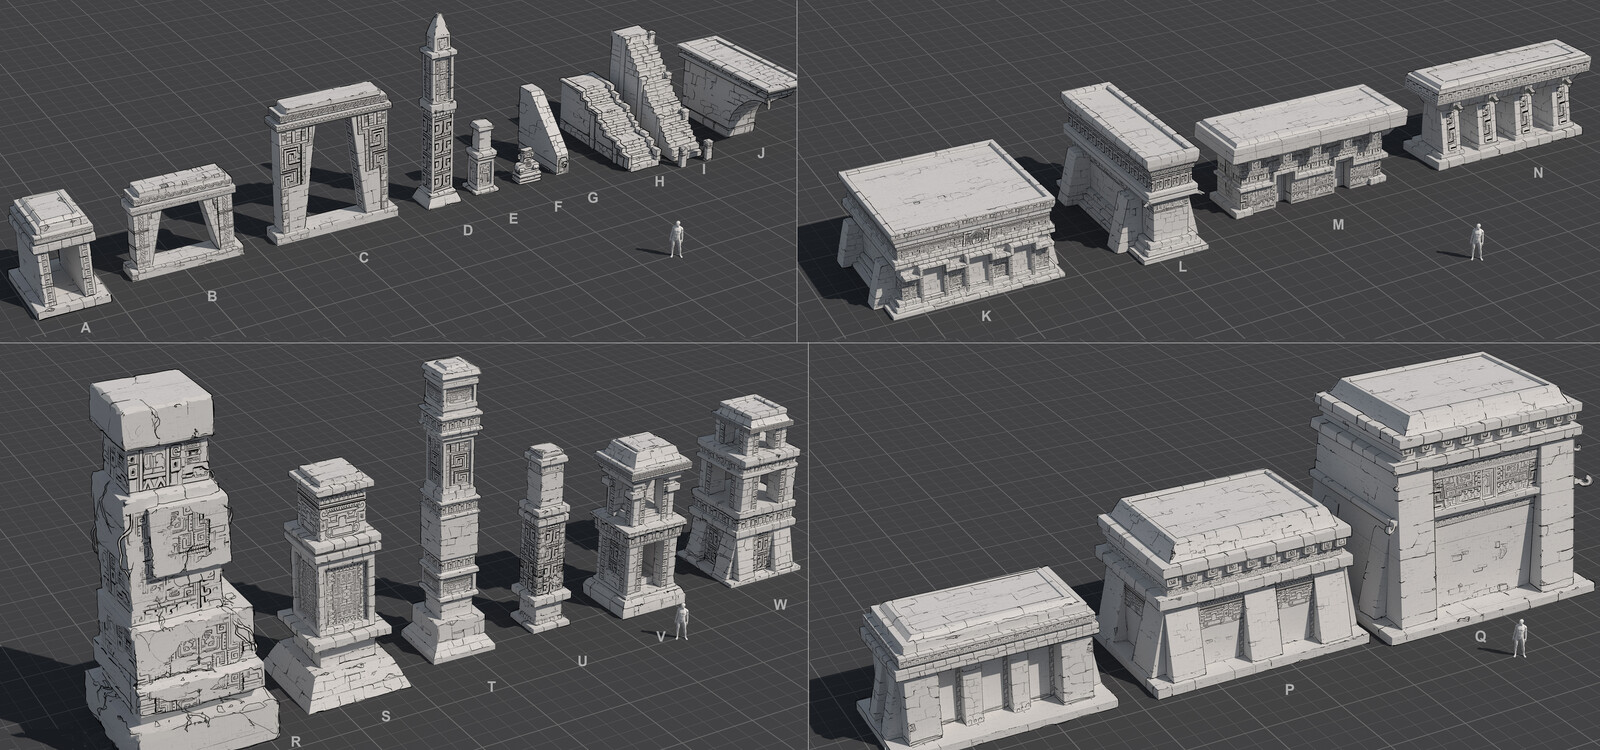Select the arched bridge segment model above label J
This screenshot has height=750, width=1600.
click(x=738, y=84)
